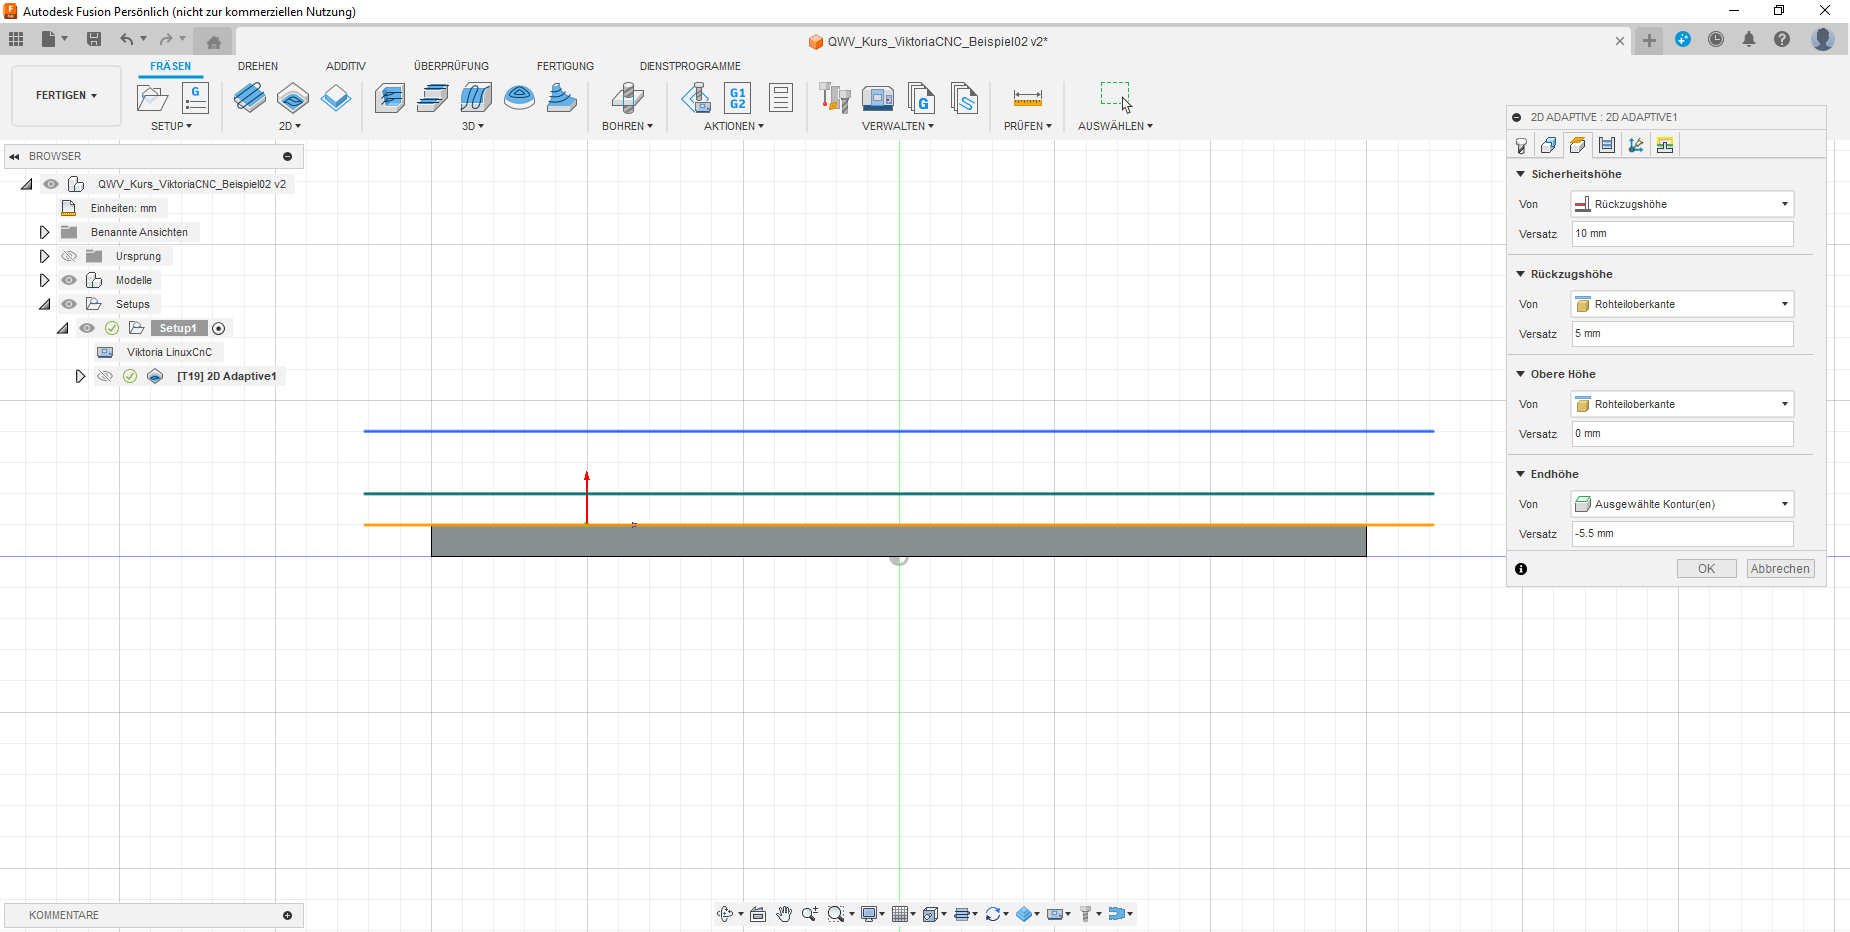Confirm the dialog with OK
This screenshot has width=1850, height=932.
(1706, 569)
